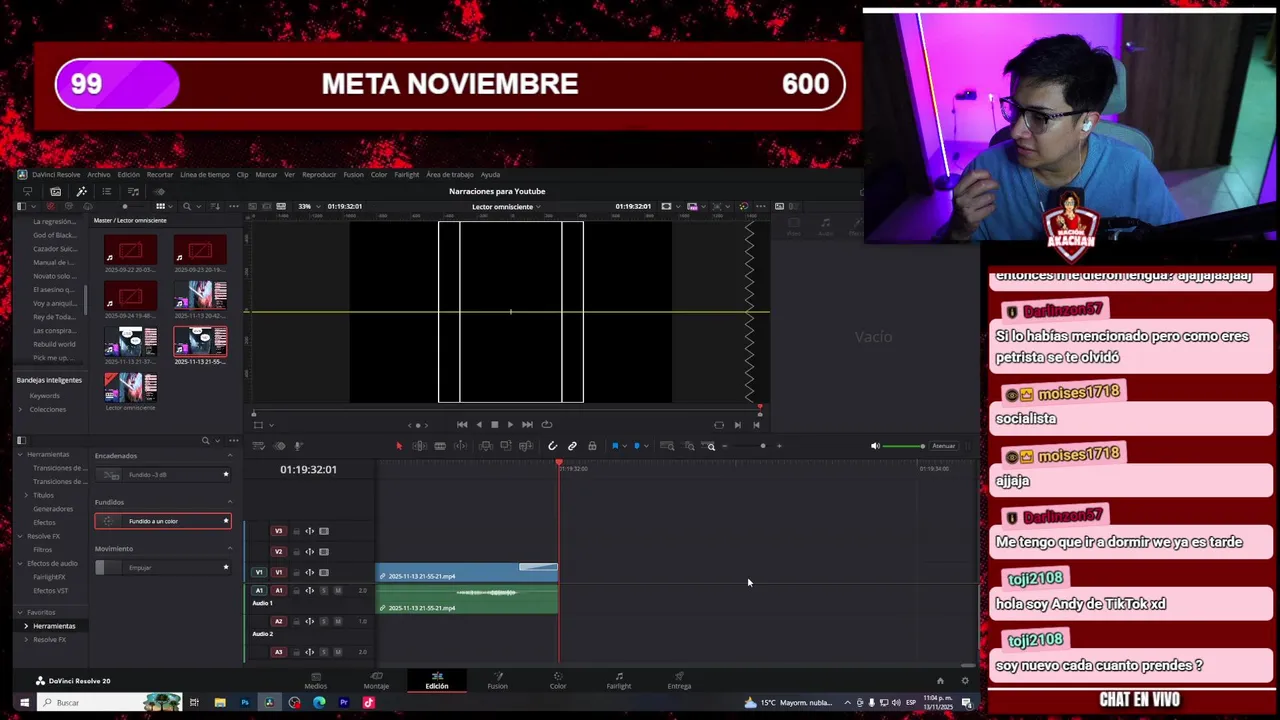Open the Área de trabajo menu
This screenshot has width=1280, height=720.
450,175
